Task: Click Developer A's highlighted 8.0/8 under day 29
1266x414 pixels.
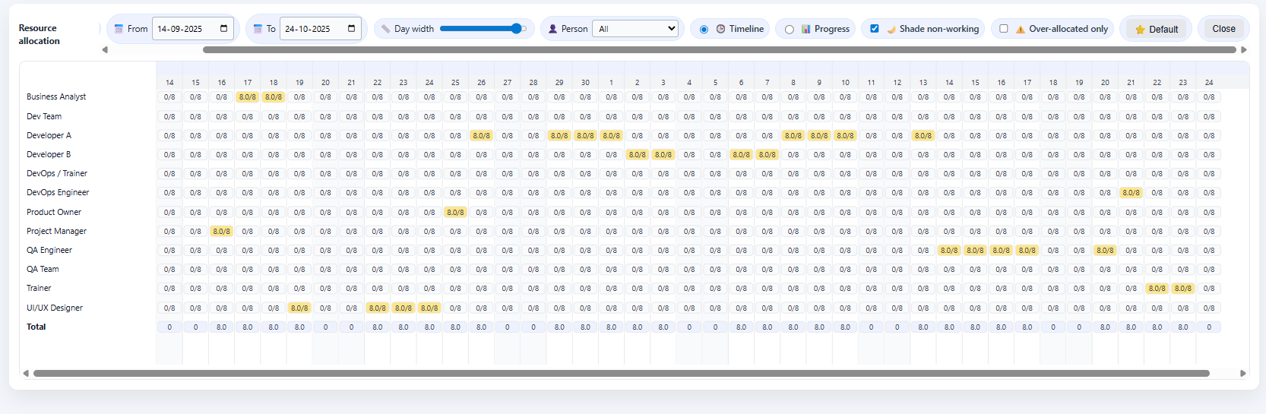Action: pos(559,135)
